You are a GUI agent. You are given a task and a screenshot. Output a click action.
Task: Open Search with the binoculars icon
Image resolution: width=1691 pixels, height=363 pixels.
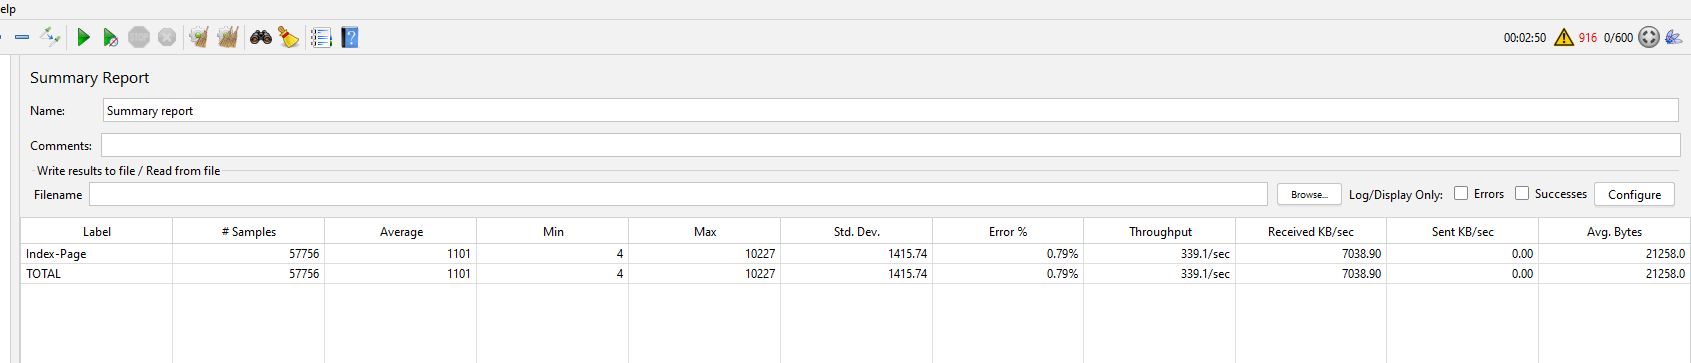(261, 37)
